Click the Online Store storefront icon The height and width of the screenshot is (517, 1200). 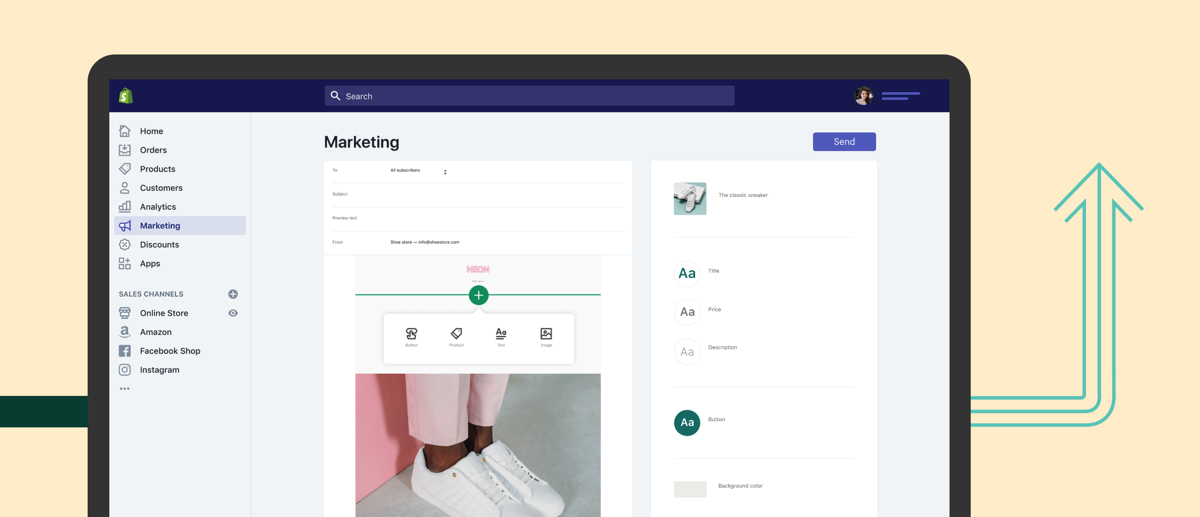click(125, 313)
